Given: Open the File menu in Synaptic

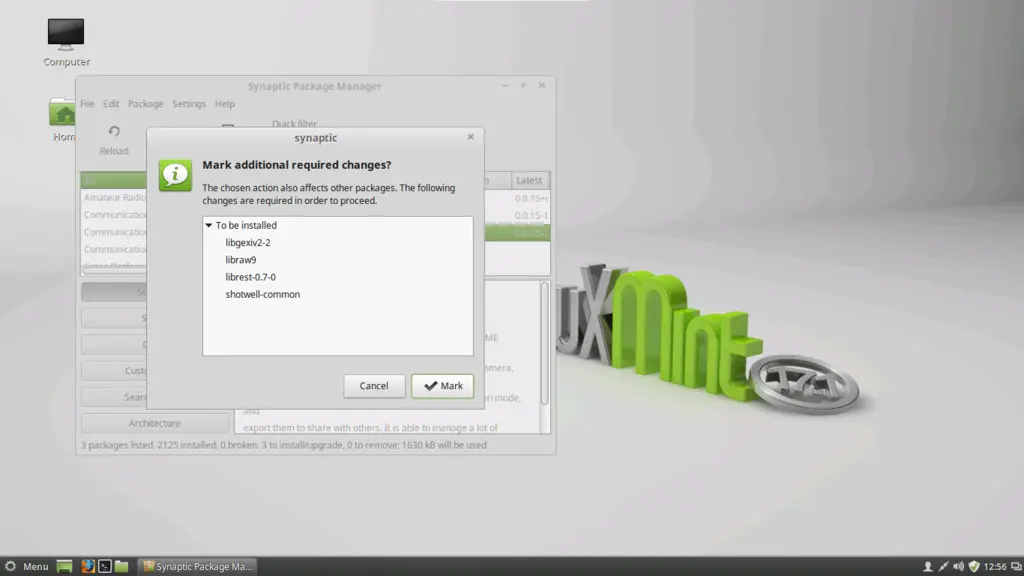Looking at the screenshot, I should (x=87, y=104).
